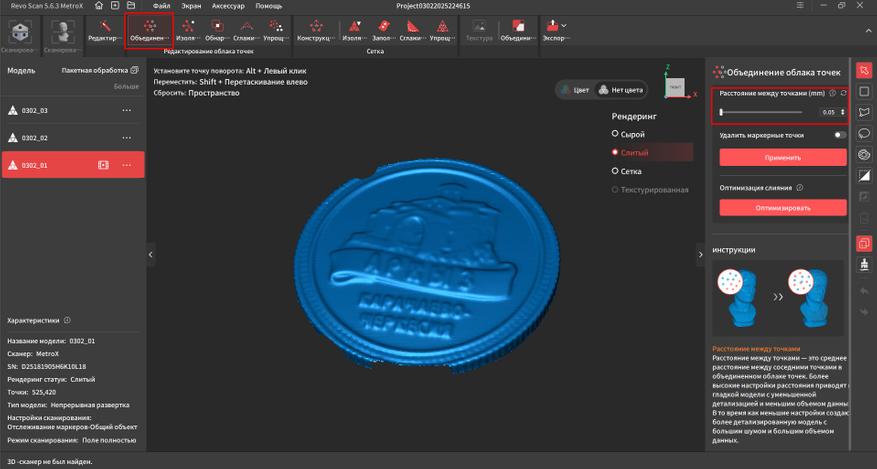Select the mesh Изоля isolation tool
The image size is (877, 469).
(x=353, y=31)
